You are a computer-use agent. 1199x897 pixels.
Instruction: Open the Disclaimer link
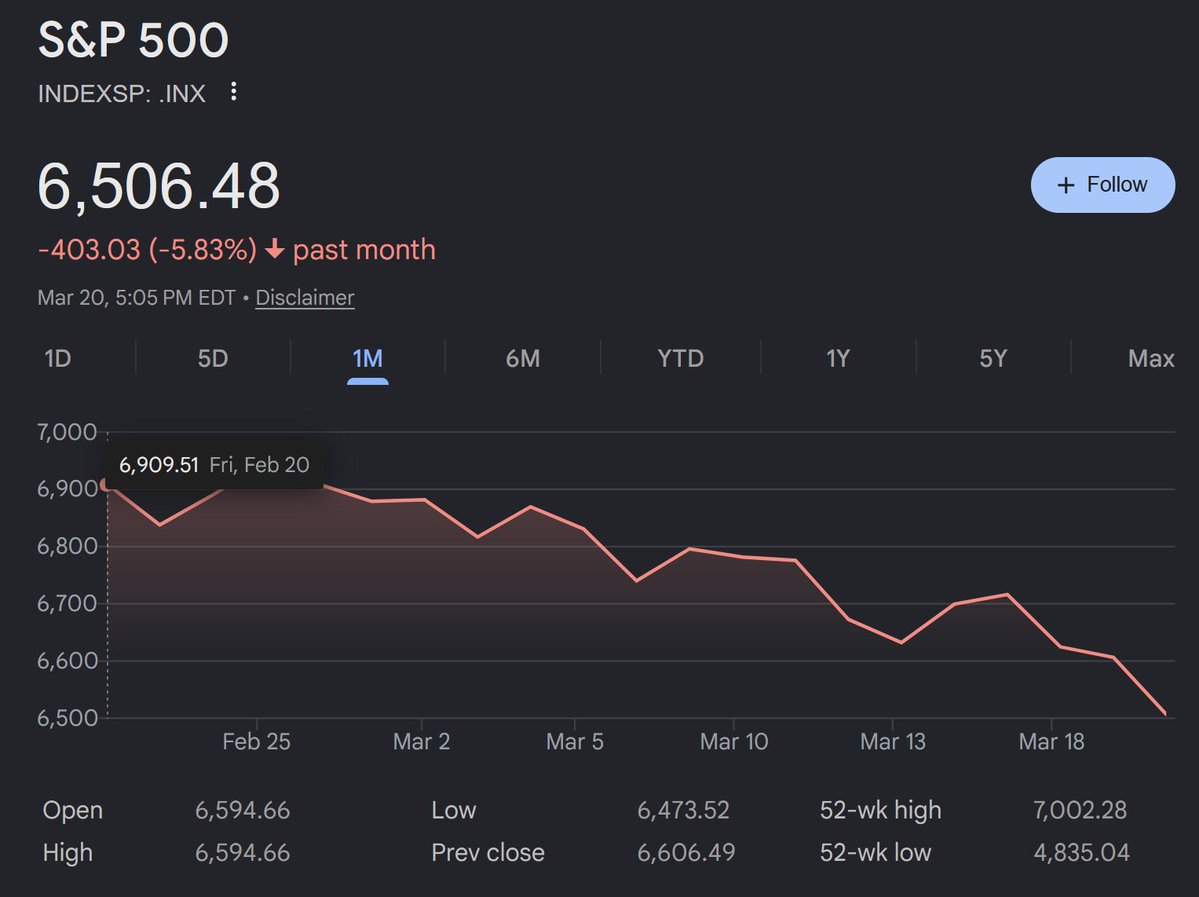[x=304, y=297]
